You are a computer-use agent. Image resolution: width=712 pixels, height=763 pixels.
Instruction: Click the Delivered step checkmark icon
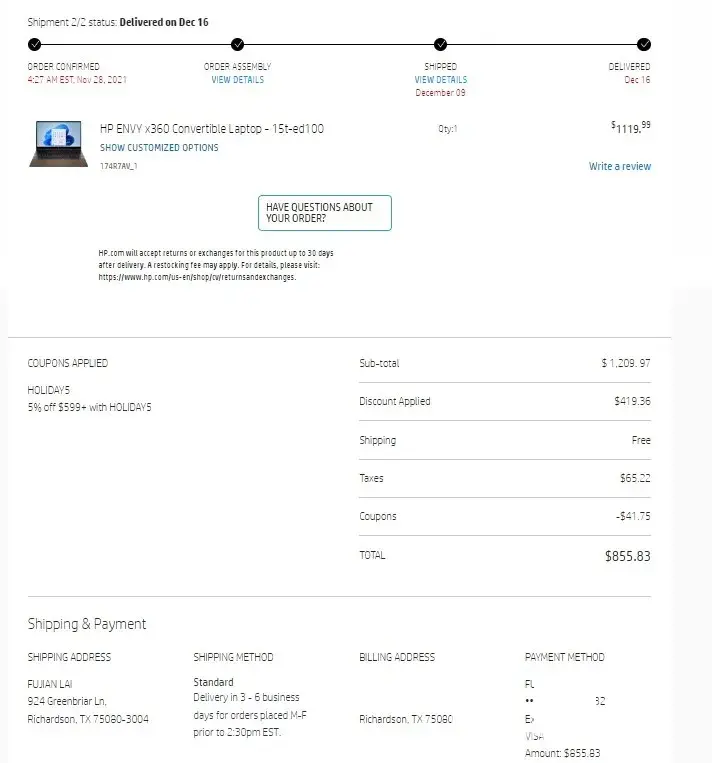(644, 44)
